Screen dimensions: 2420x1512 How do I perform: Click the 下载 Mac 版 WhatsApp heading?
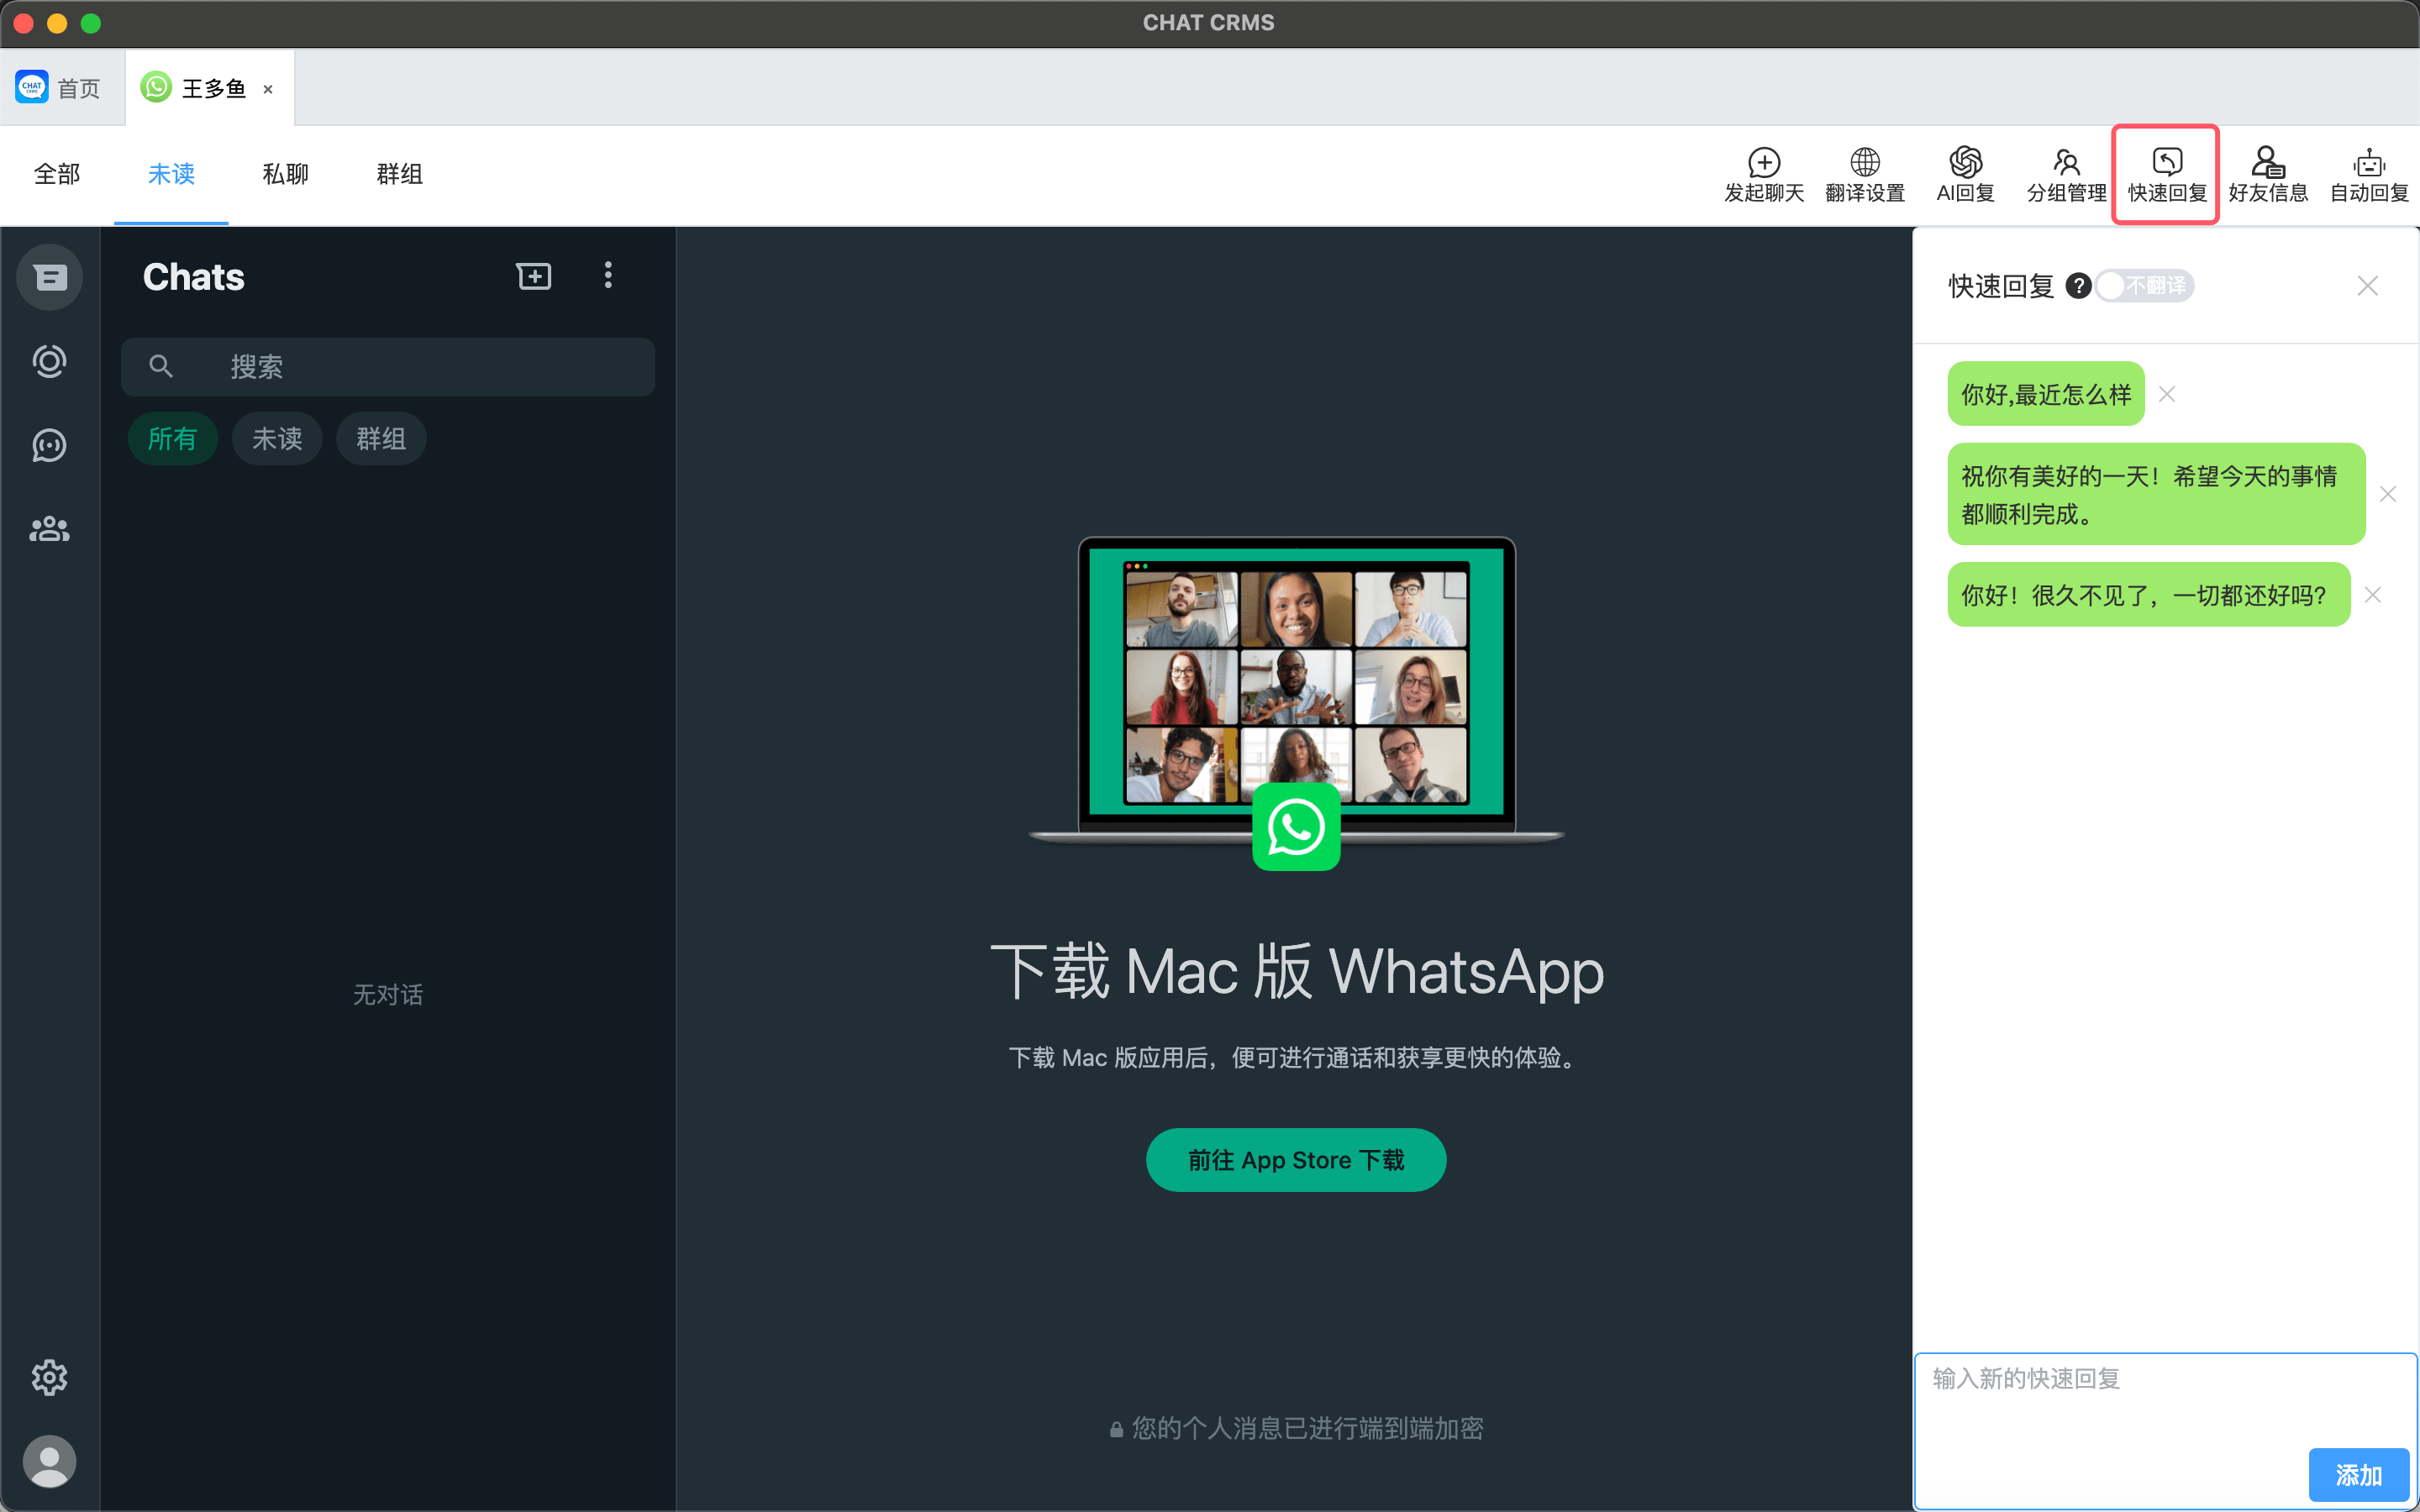coord(1296,971)
